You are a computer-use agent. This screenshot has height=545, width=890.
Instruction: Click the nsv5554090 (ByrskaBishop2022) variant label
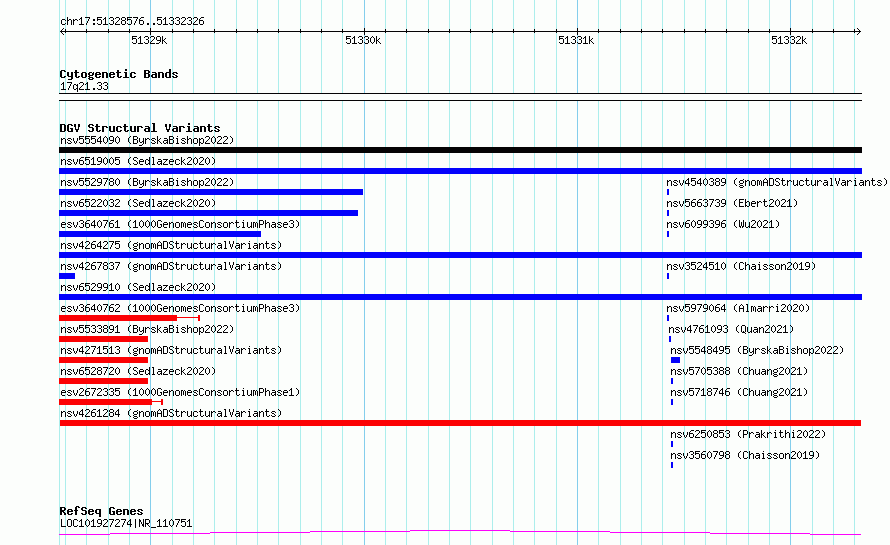(x=147, y=140)
